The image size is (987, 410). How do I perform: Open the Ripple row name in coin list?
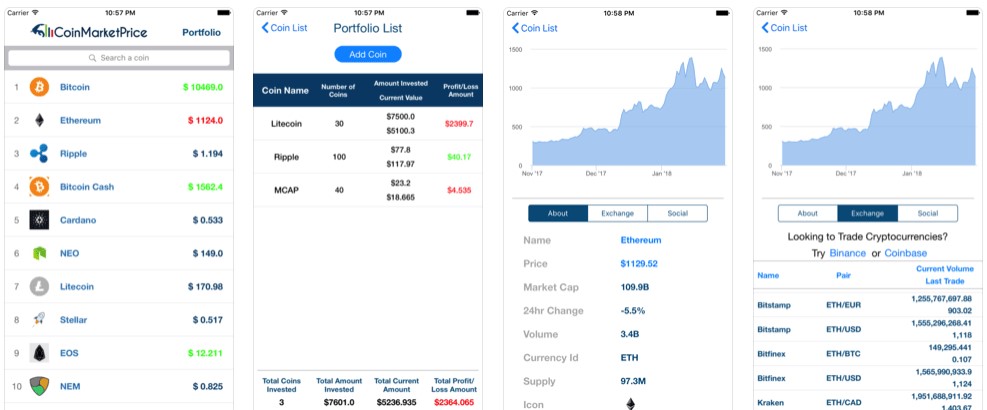74,154
